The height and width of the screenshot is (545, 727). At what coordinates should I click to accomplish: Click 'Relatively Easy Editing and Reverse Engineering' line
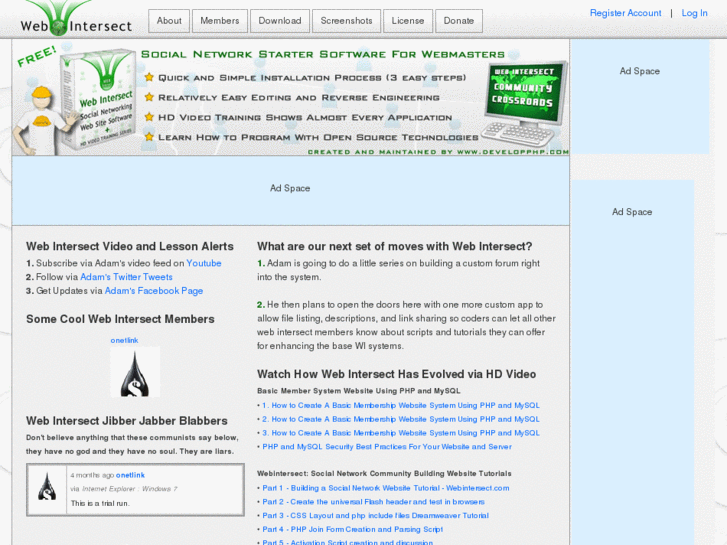click(299, 98)
